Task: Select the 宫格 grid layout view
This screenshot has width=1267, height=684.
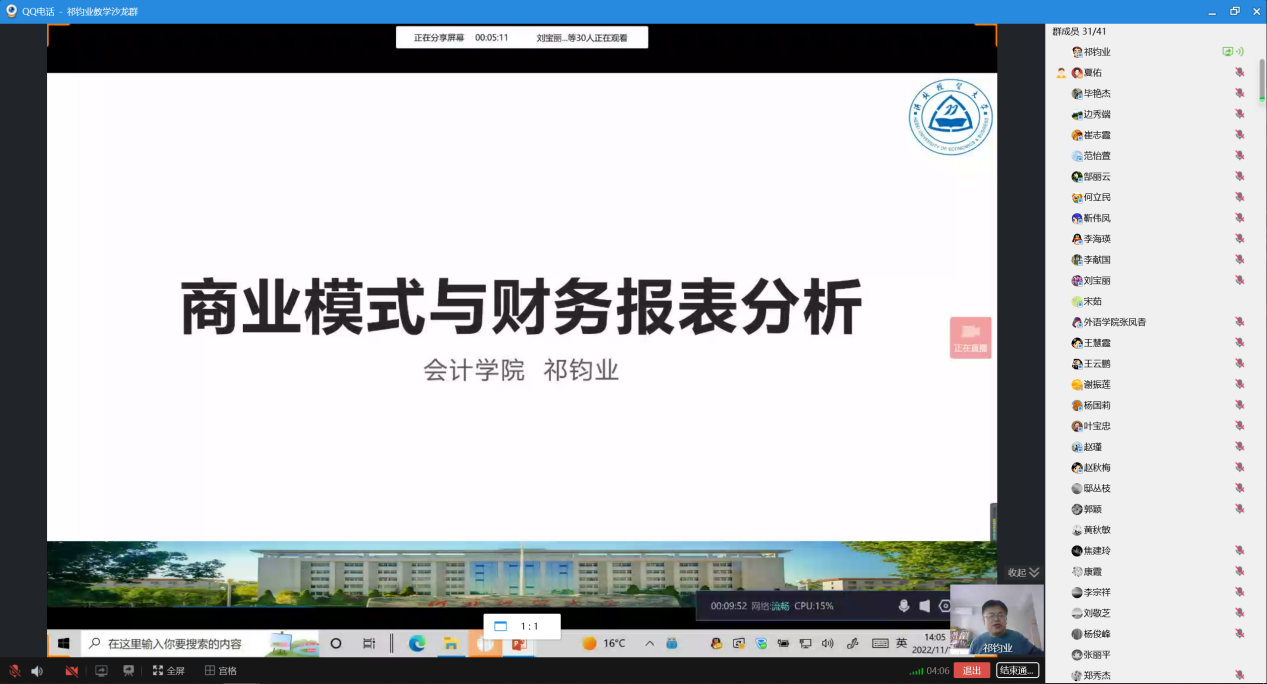Action: [x=221, y=671]
